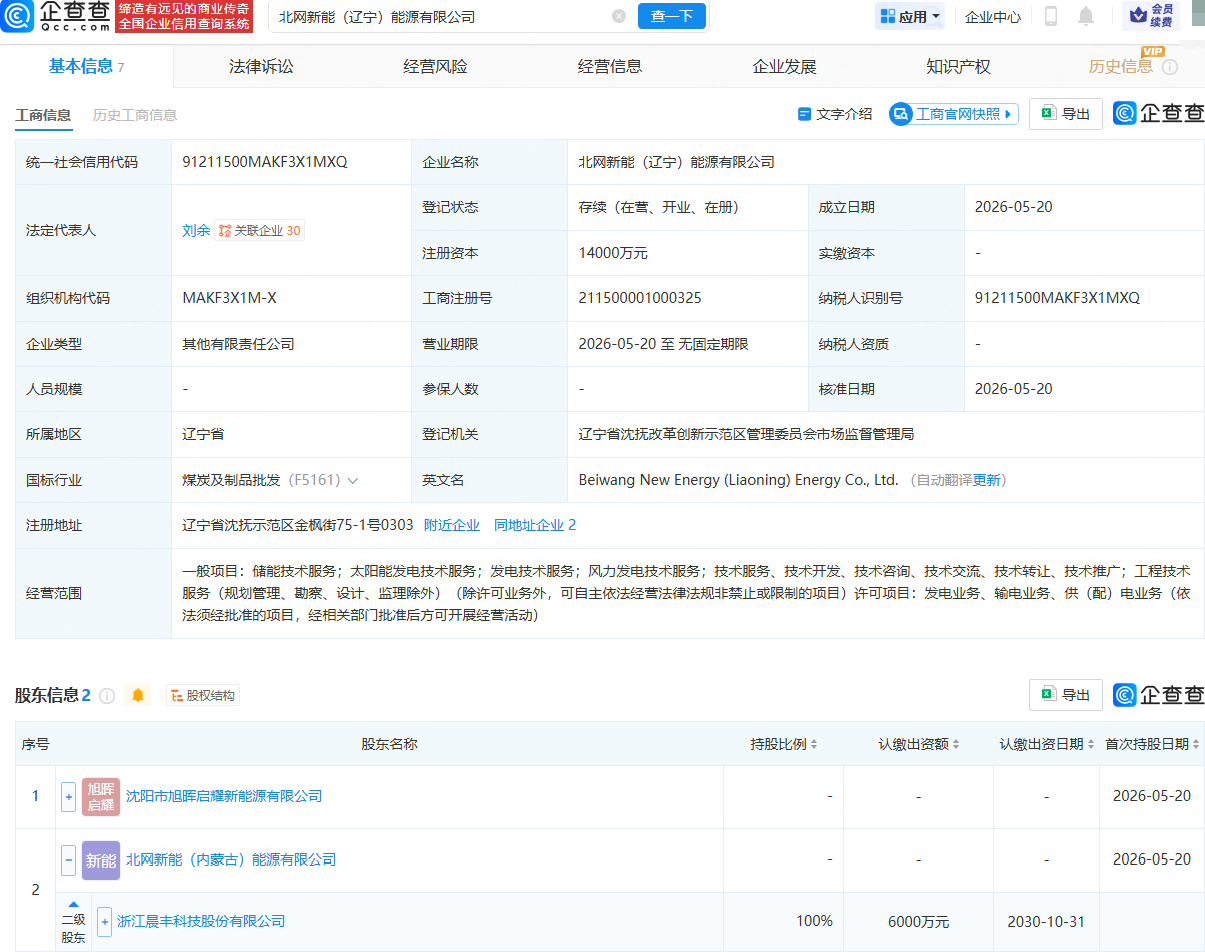This screenshot has width=1205, height=952.
Task: Click 旭辉启耀 company logo
Action: coord(100,797)
